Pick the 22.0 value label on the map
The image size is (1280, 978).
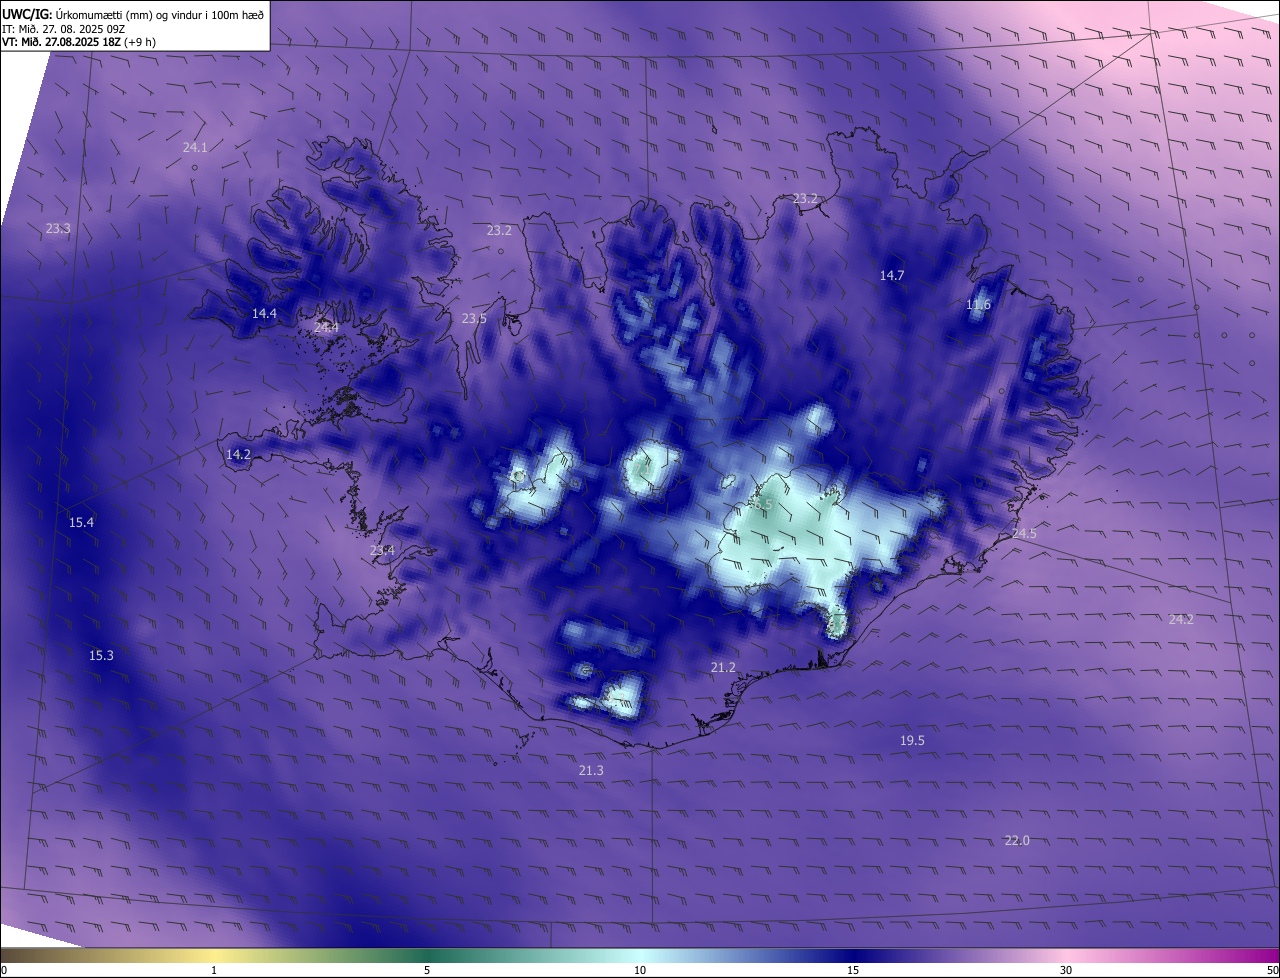(1017, 840)
